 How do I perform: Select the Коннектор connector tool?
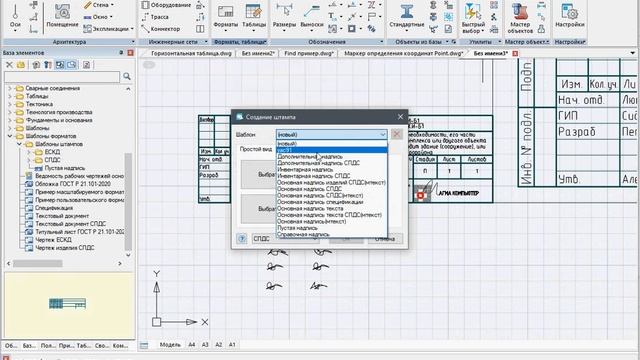[x=161, y=29]
